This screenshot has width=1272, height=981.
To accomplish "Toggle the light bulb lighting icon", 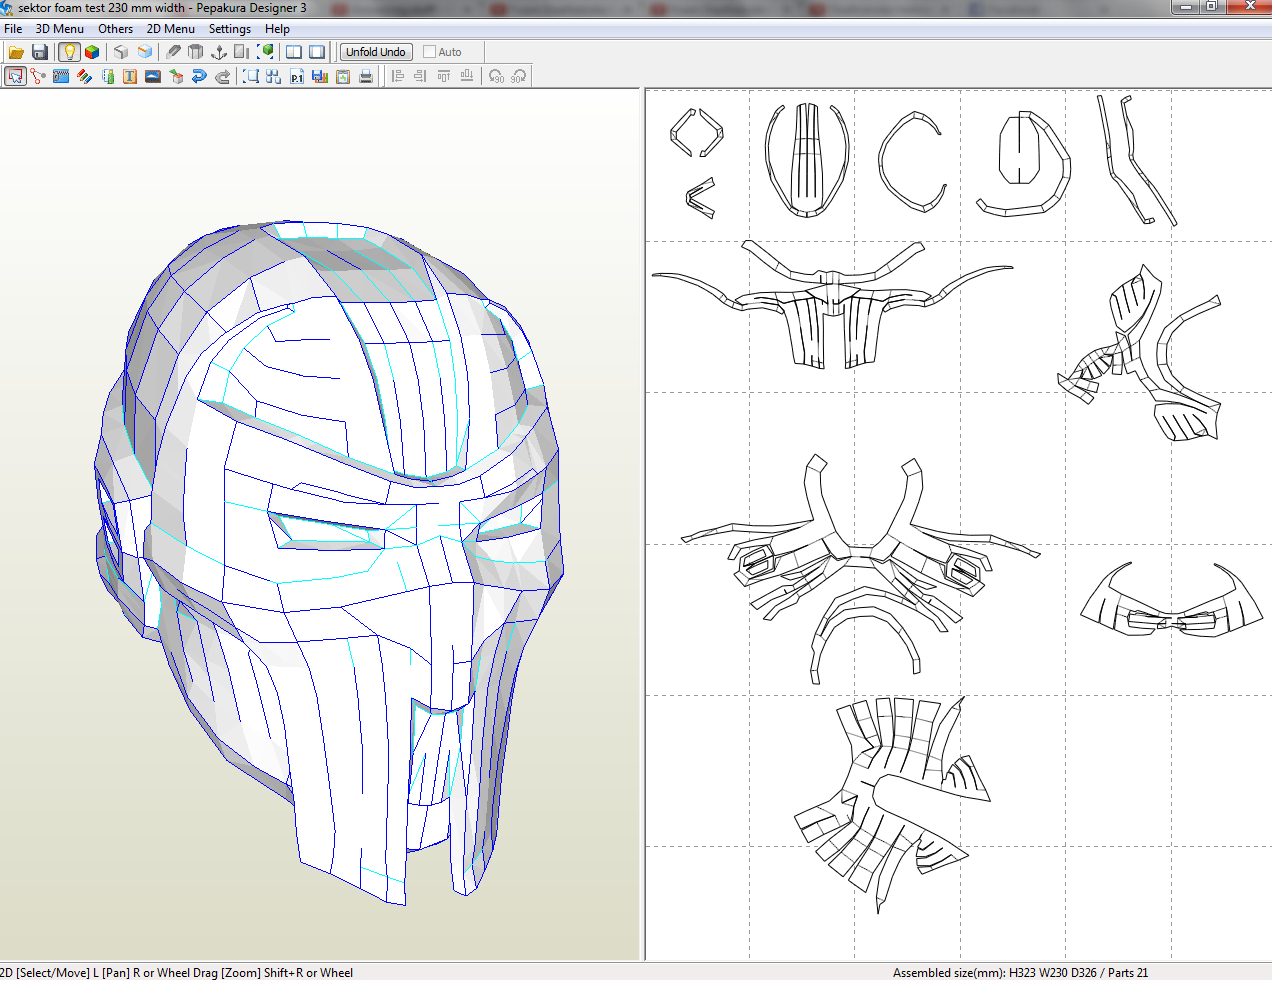I will pyautogui.click(x=69, y=52).
